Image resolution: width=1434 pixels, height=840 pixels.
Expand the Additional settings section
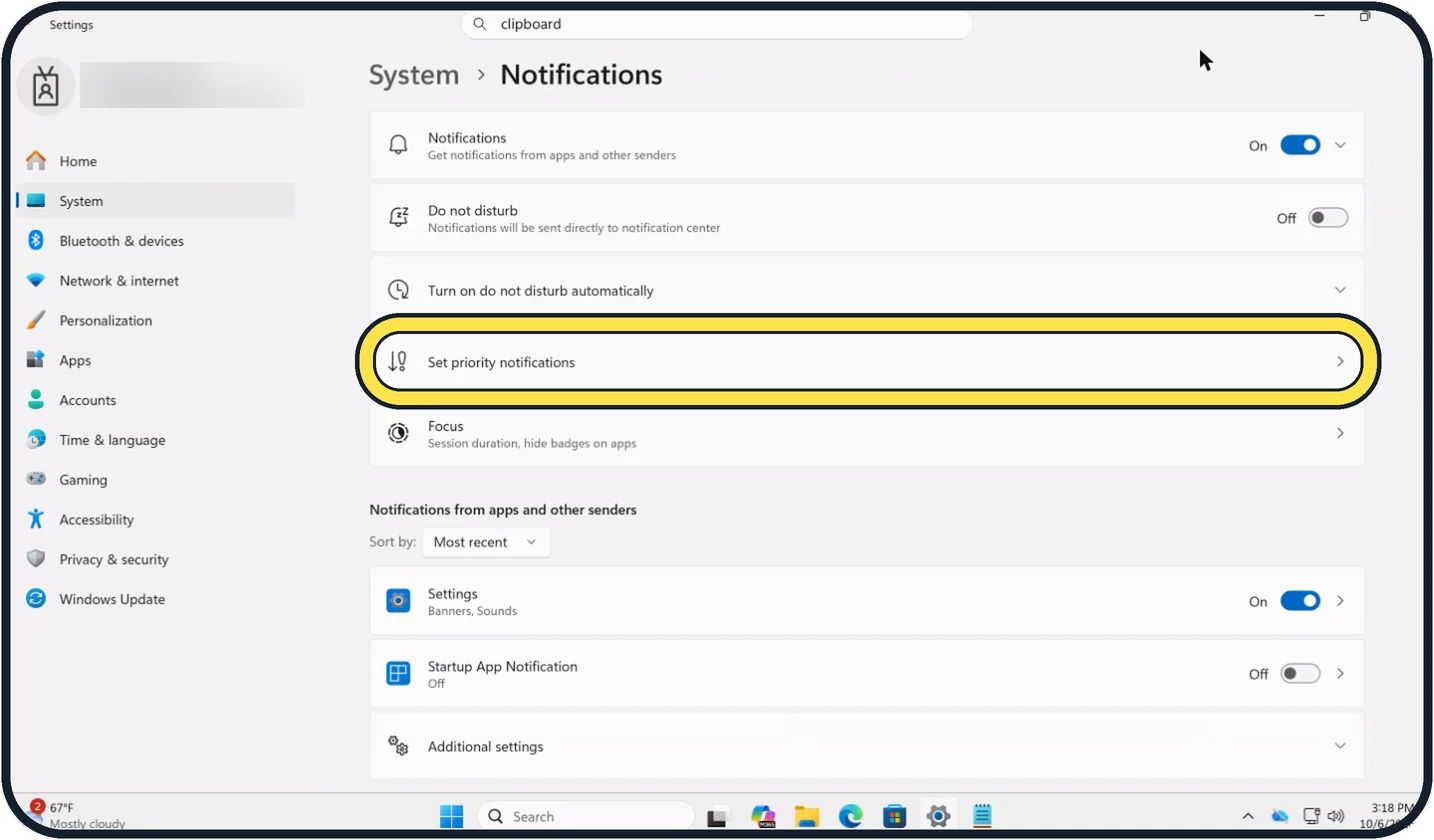tap(1341, 746)
